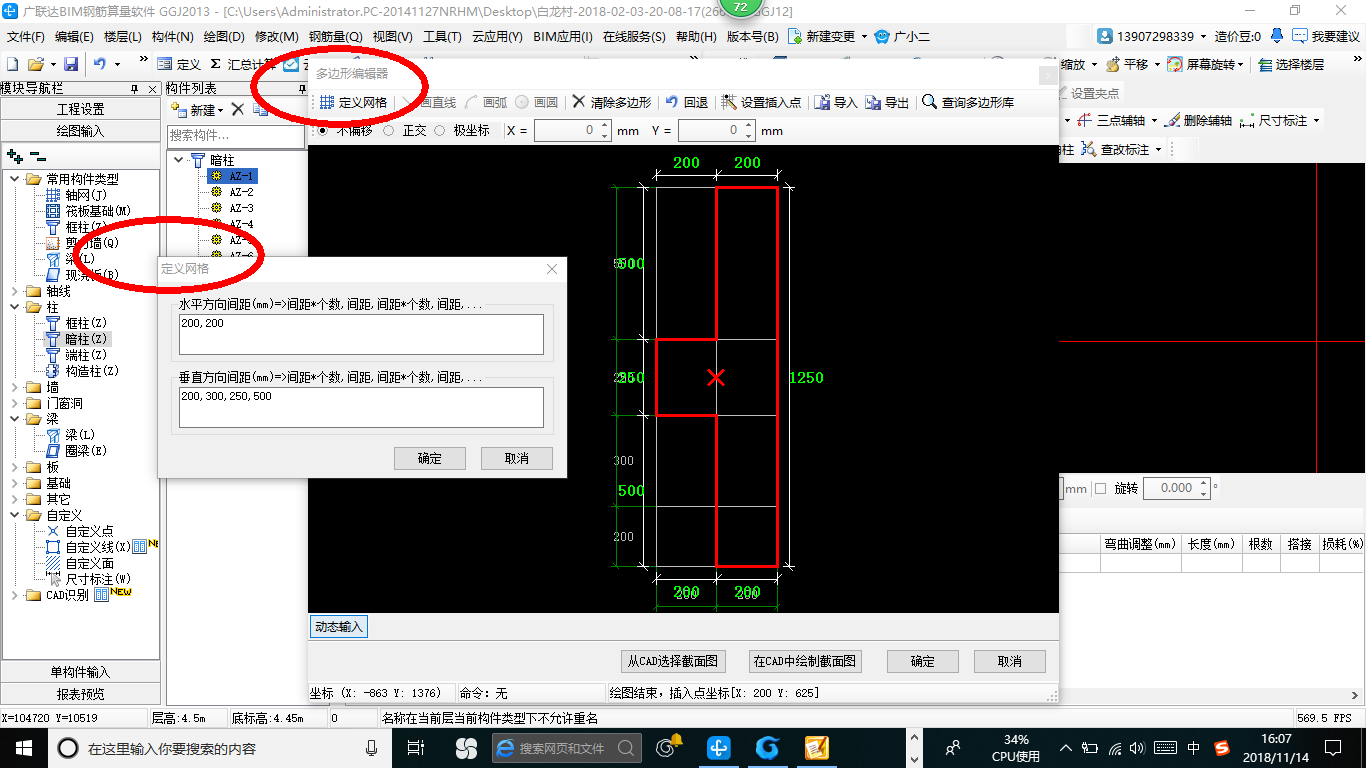Click the notification bell icon

coord(1278,36)
